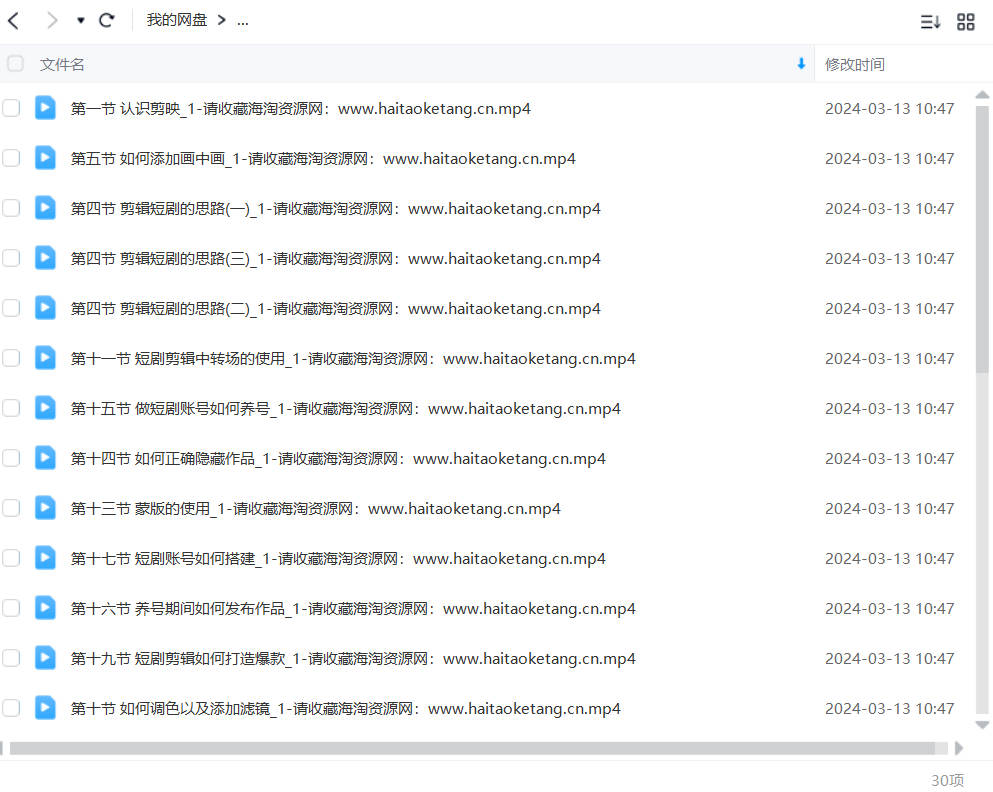
Task: Click video icon of 第四节 剪辑短剧的思路(三)
Action: point(45,258)
